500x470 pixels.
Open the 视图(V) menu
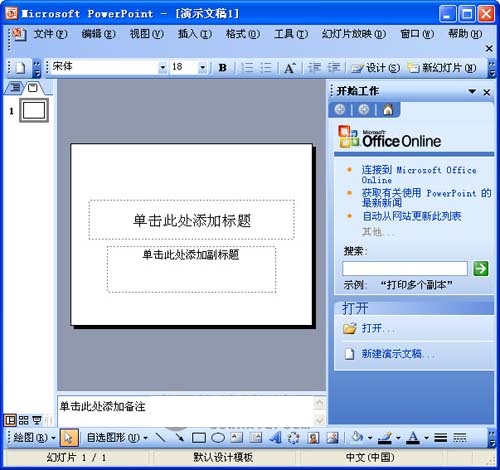[147, 34]
